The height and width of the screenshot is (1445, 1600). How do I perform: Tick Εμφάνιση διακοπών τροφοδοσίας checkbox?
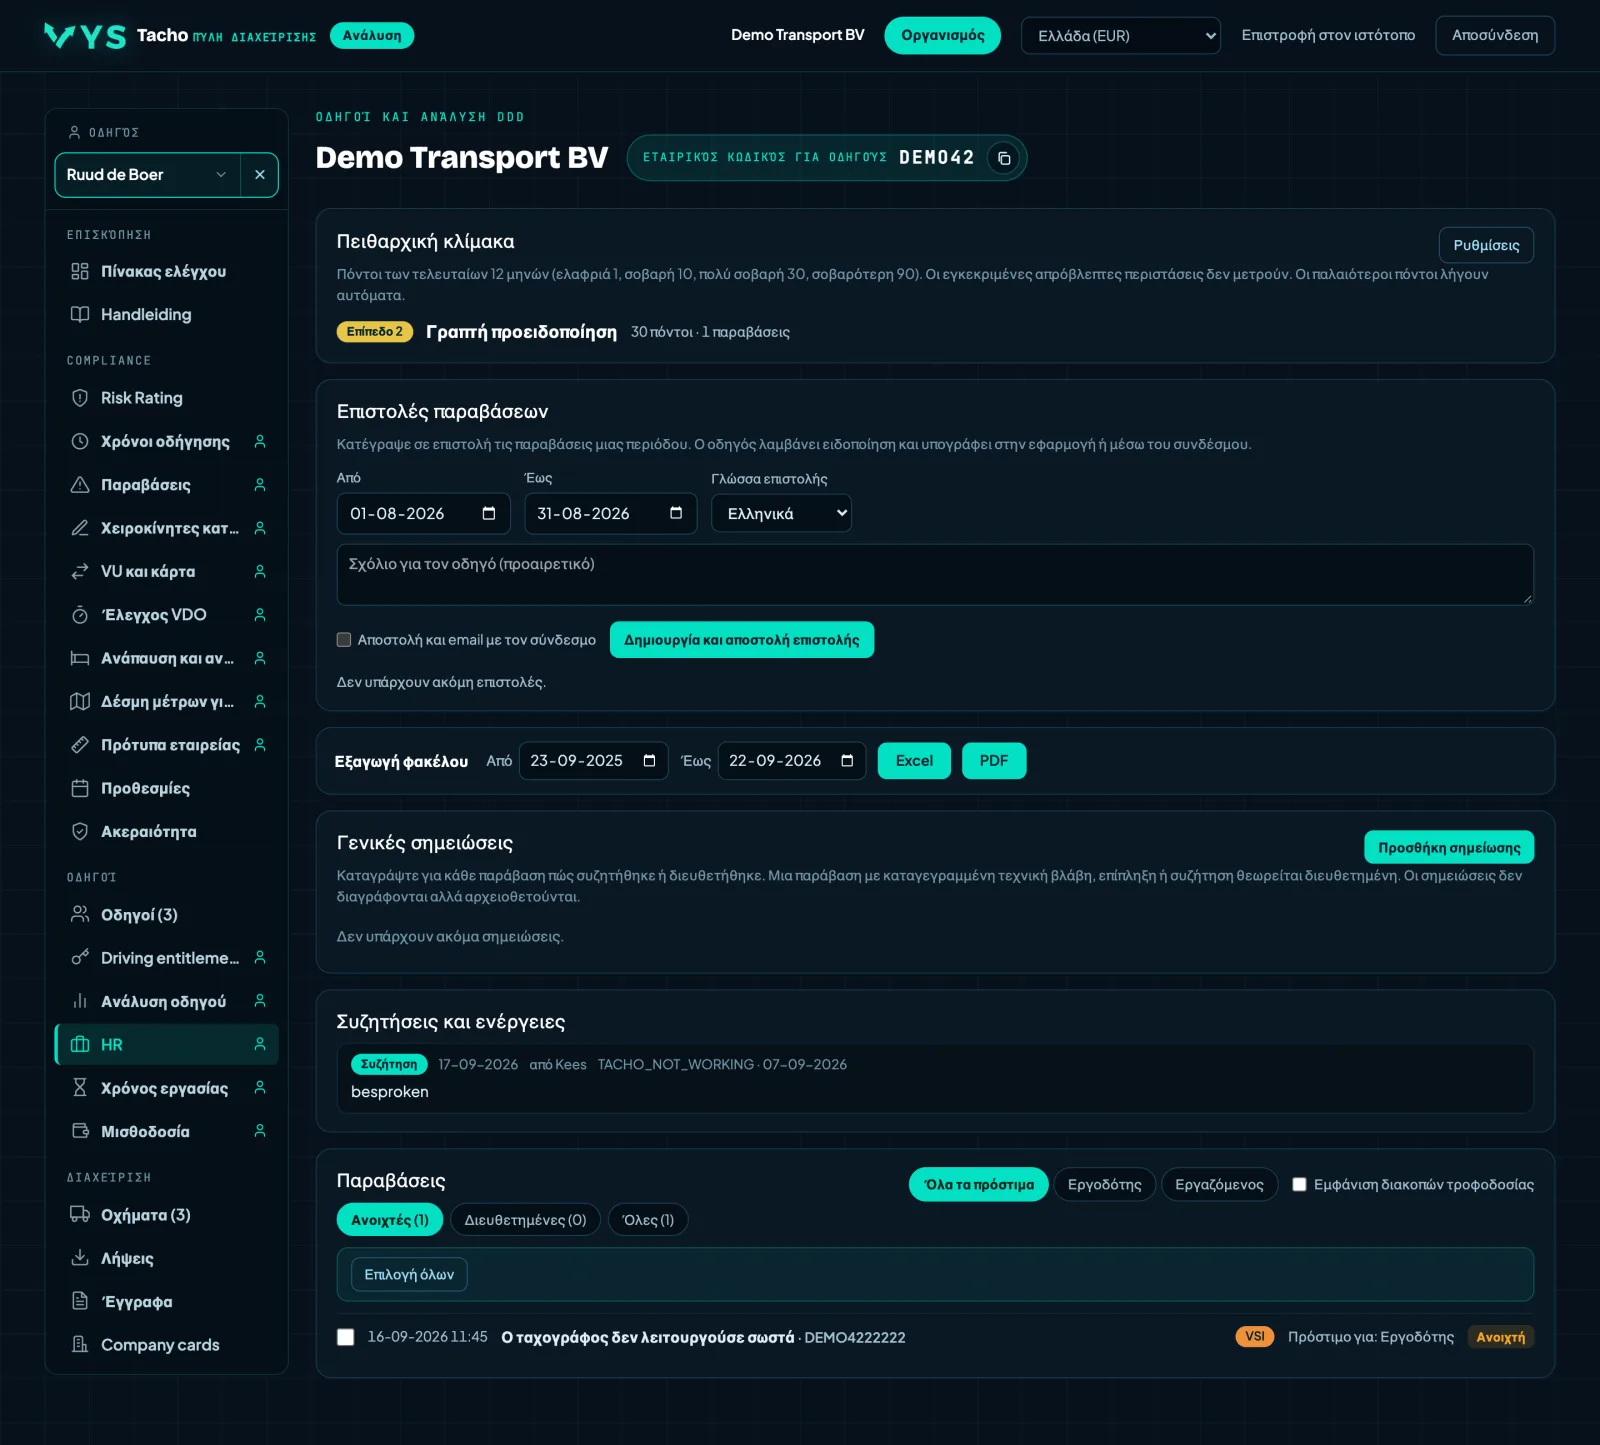pyautogui.click(x=1299, y=1184)
